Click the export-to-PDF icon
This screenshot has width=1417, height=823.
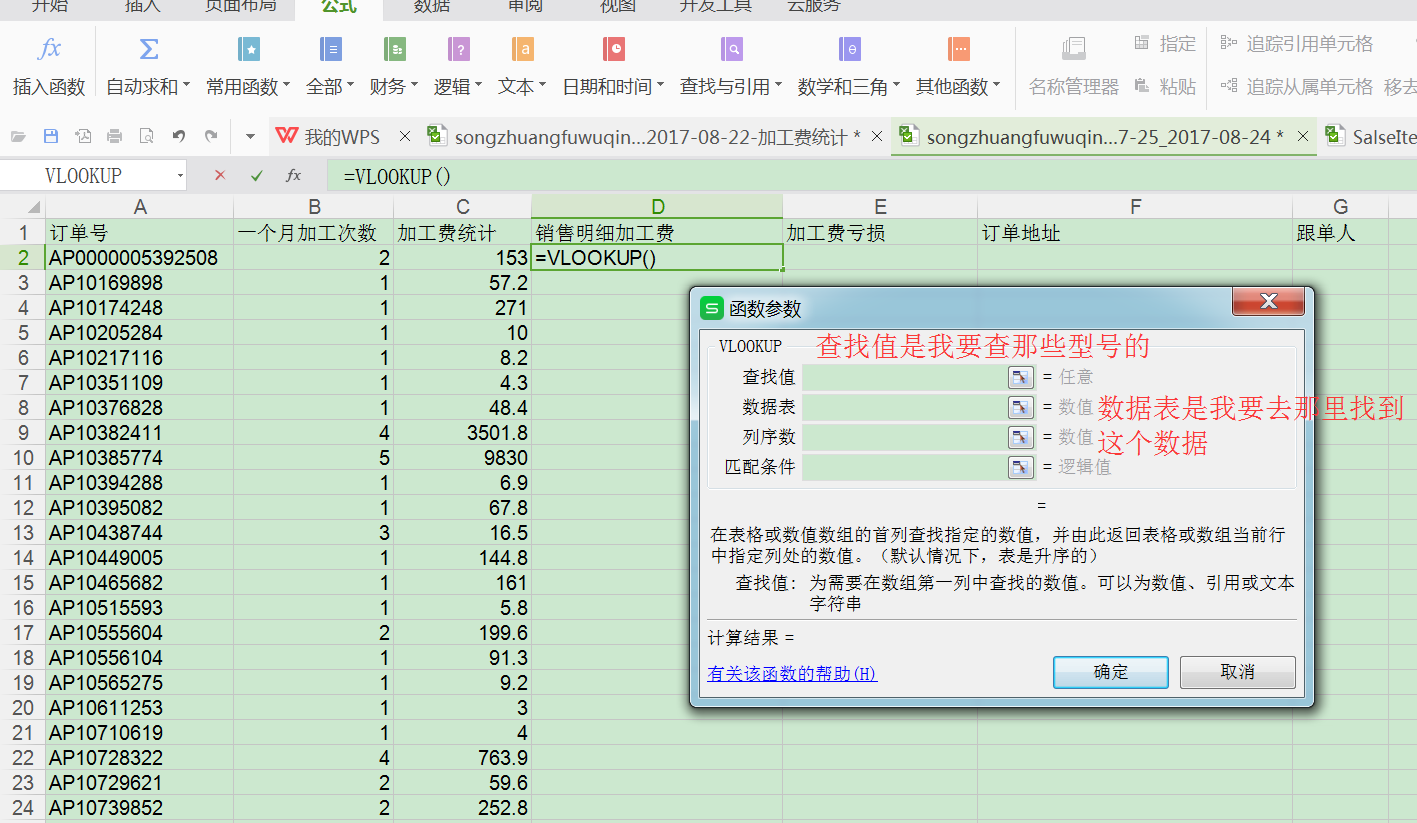(x=82, y=136)
